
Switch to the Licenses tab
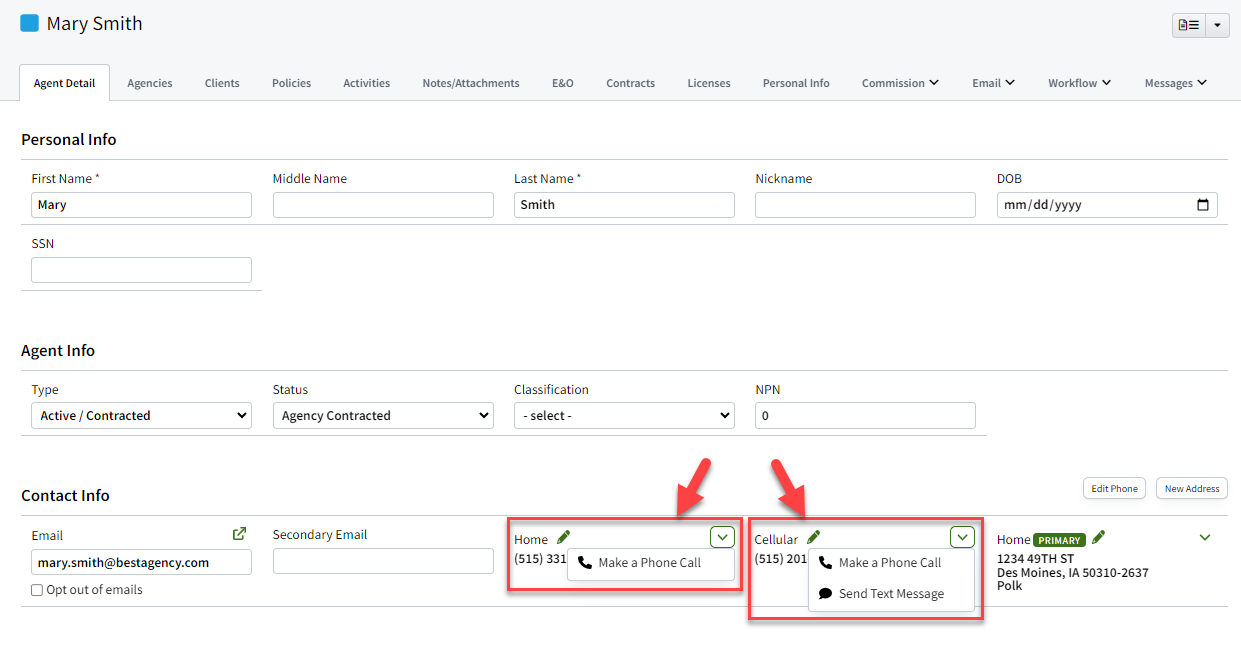click(709, 83)
